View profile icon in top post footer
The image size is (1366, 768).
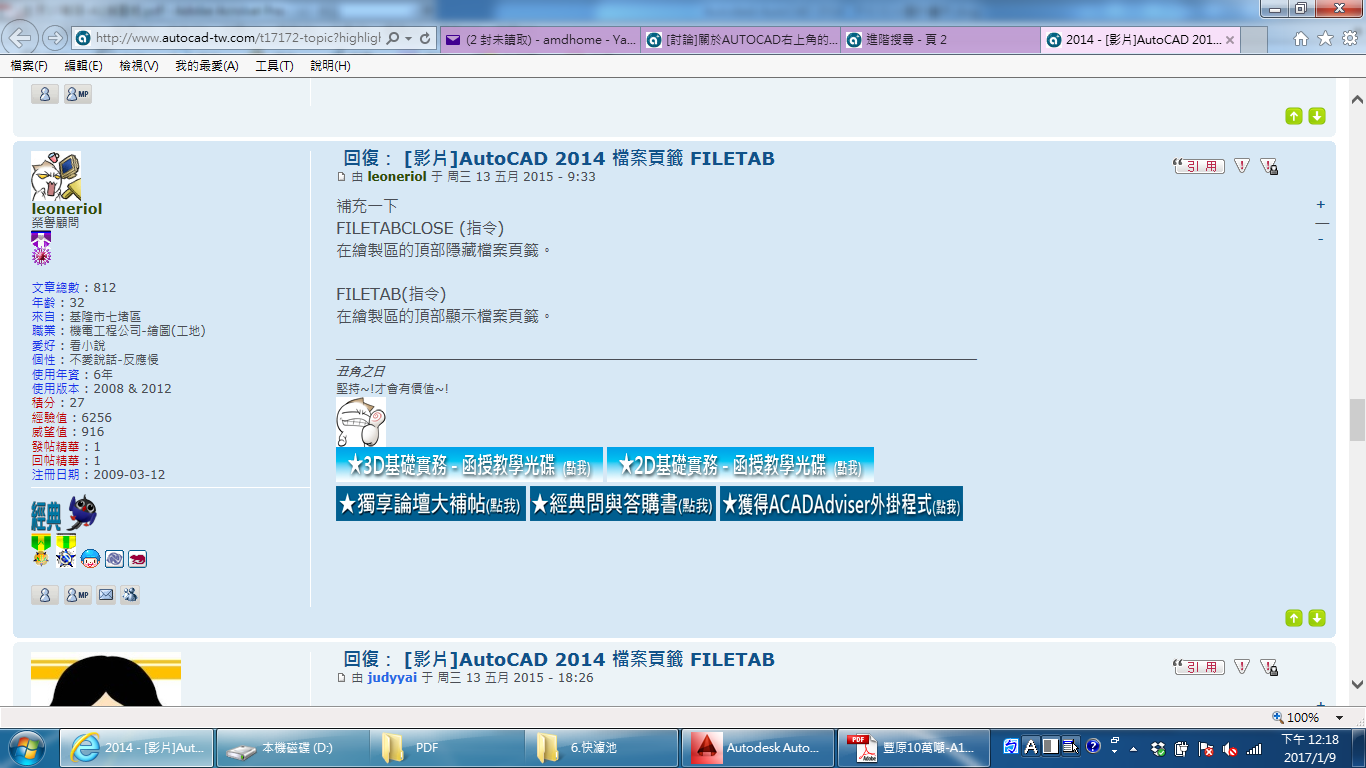[x=44, y=94]
